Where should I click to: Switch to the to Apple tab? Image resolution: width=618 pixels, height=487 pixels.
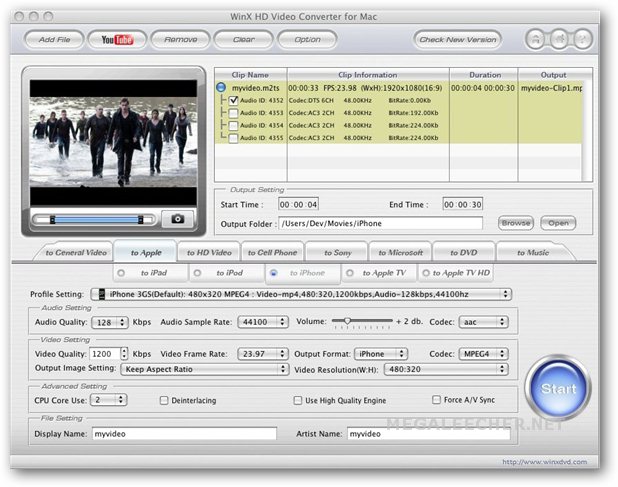pyautogui.click(x=146, y=253)
